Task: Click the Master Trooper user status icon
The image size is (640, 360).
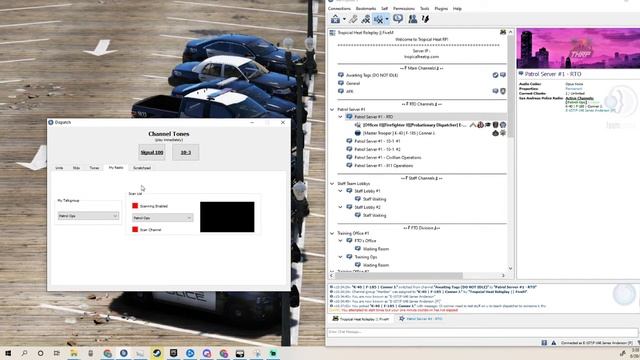Action: pyautogui.click(x=358, y=133)
